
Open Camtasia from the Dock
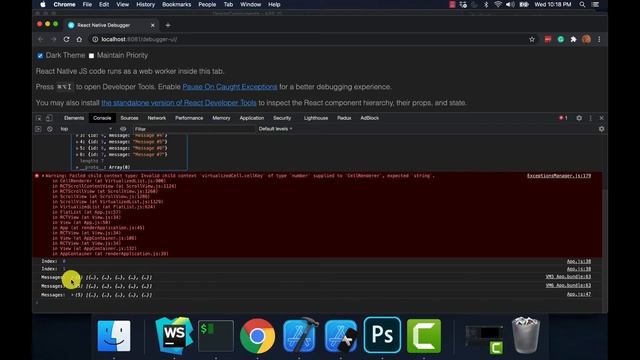[x=424, y=336]
